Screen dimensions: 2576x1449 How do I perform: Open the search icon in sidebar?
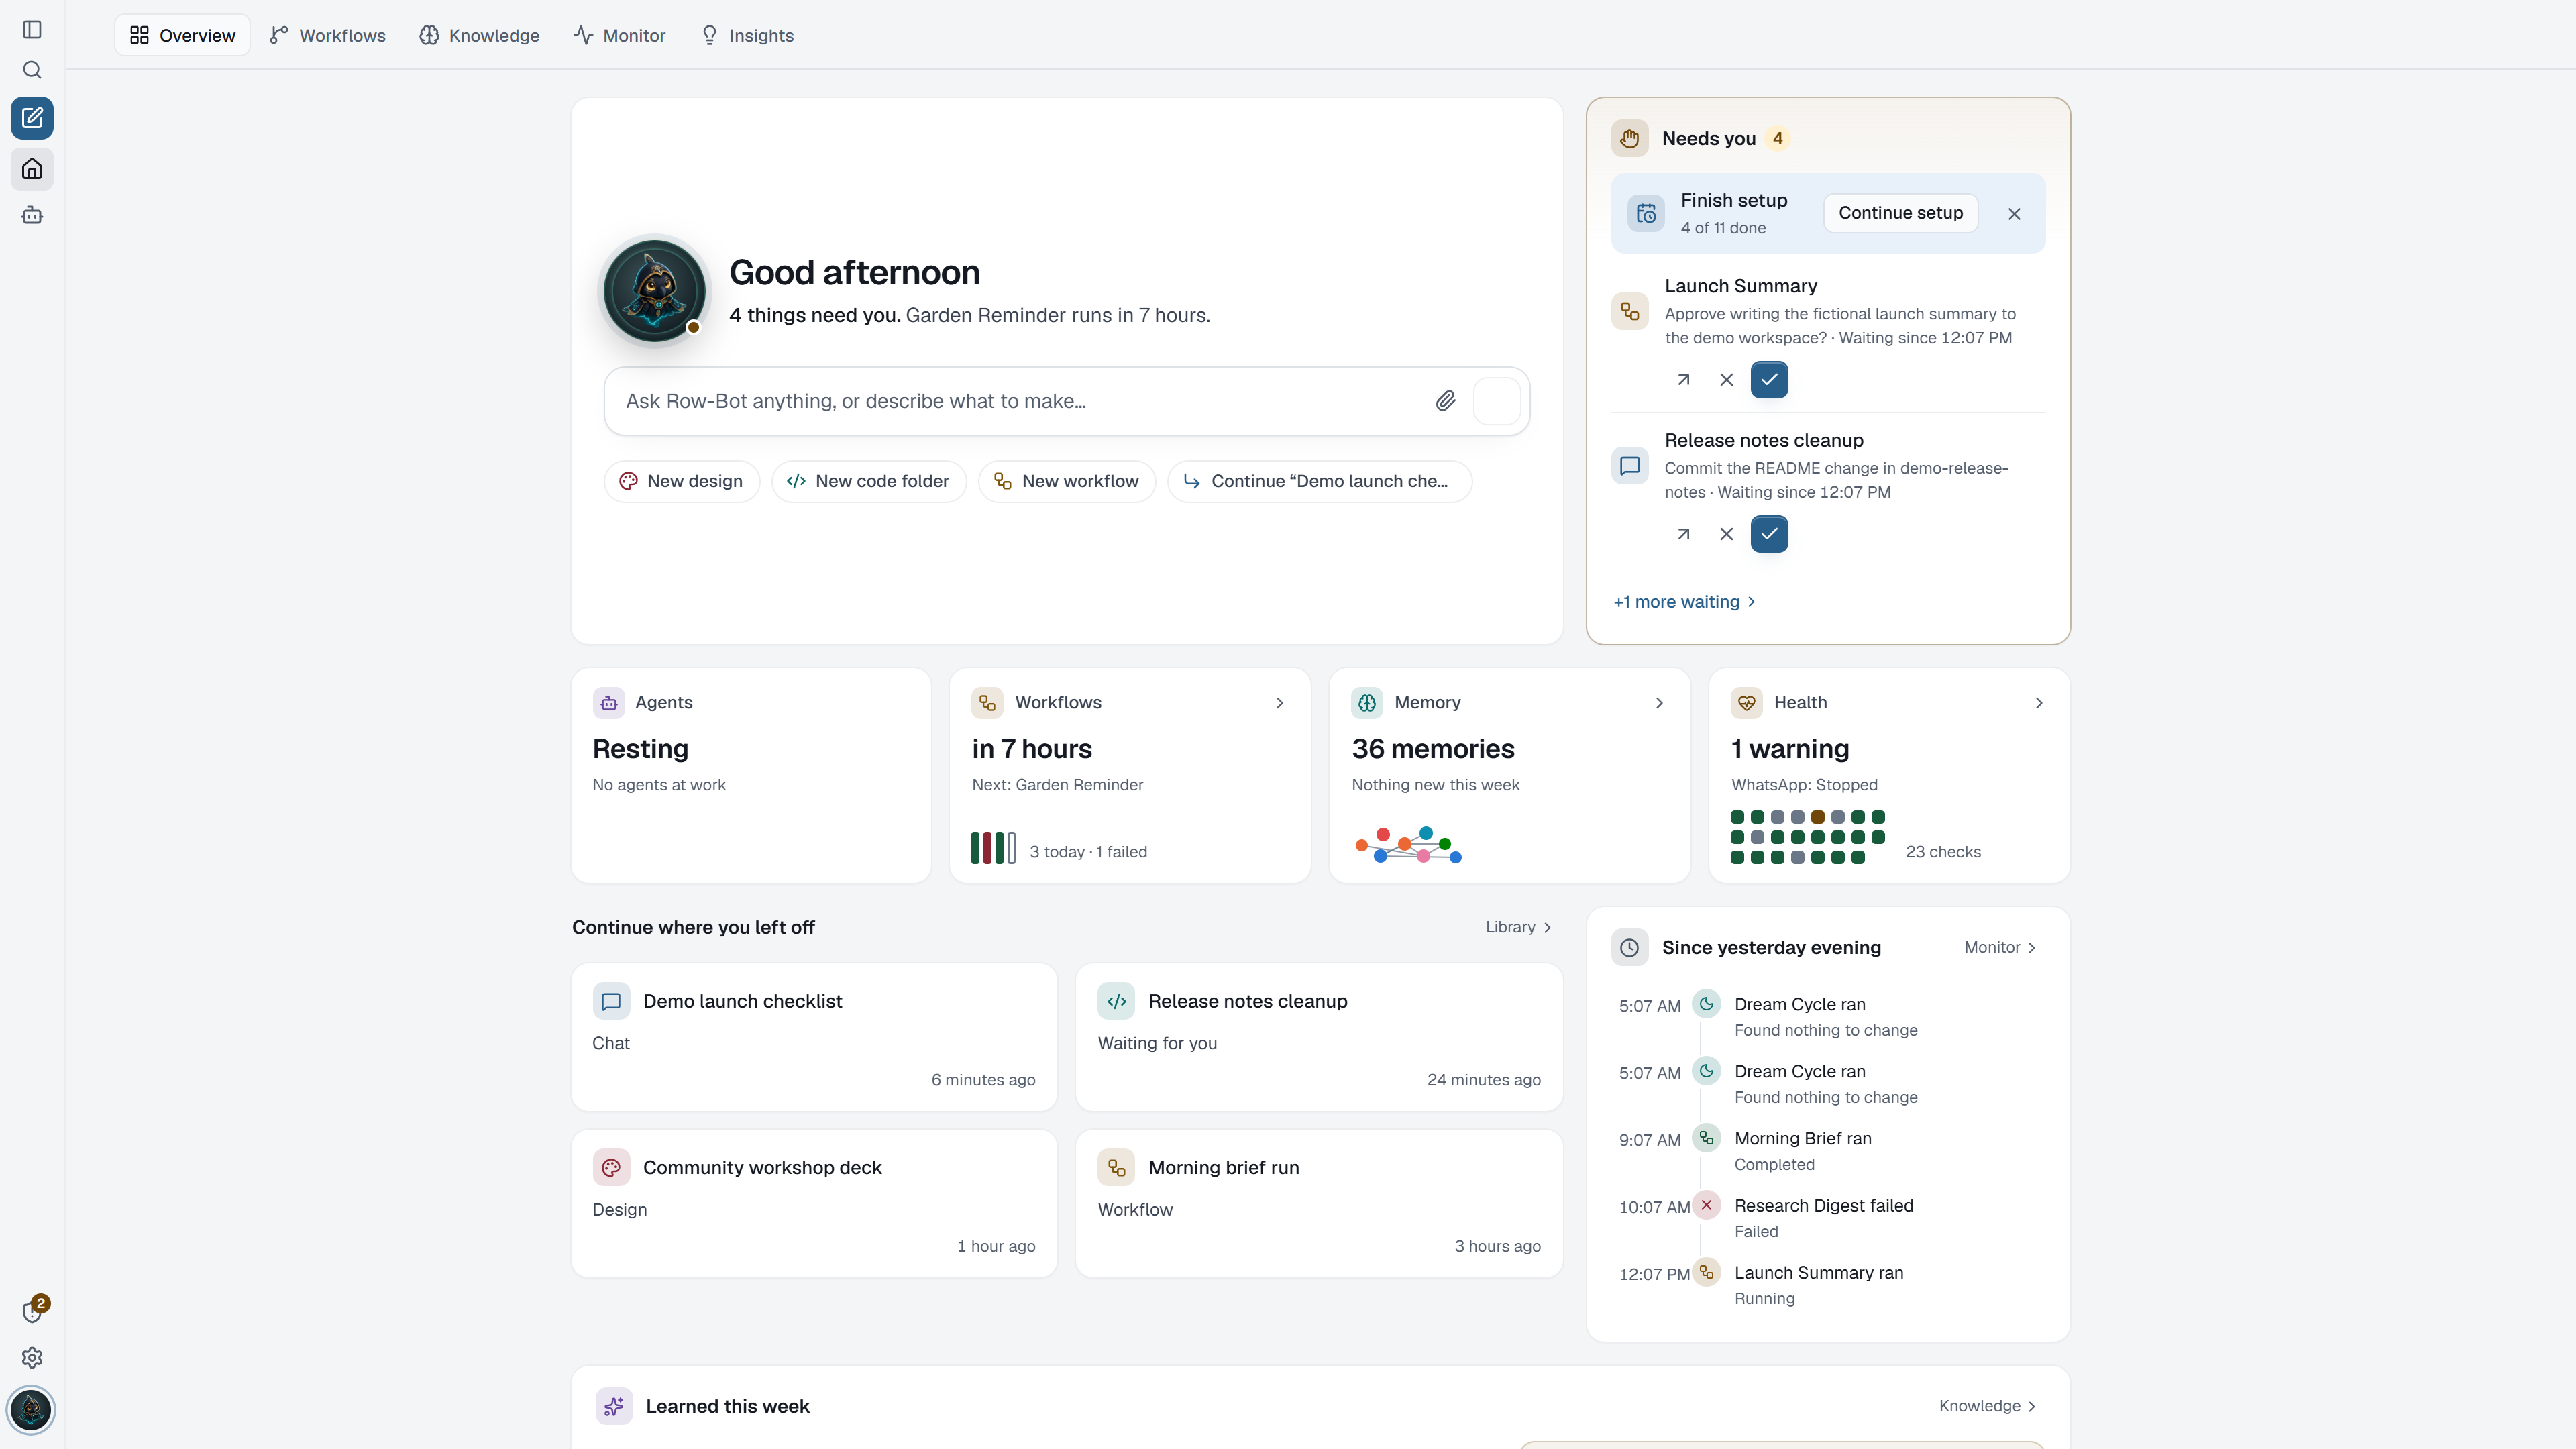32,70
